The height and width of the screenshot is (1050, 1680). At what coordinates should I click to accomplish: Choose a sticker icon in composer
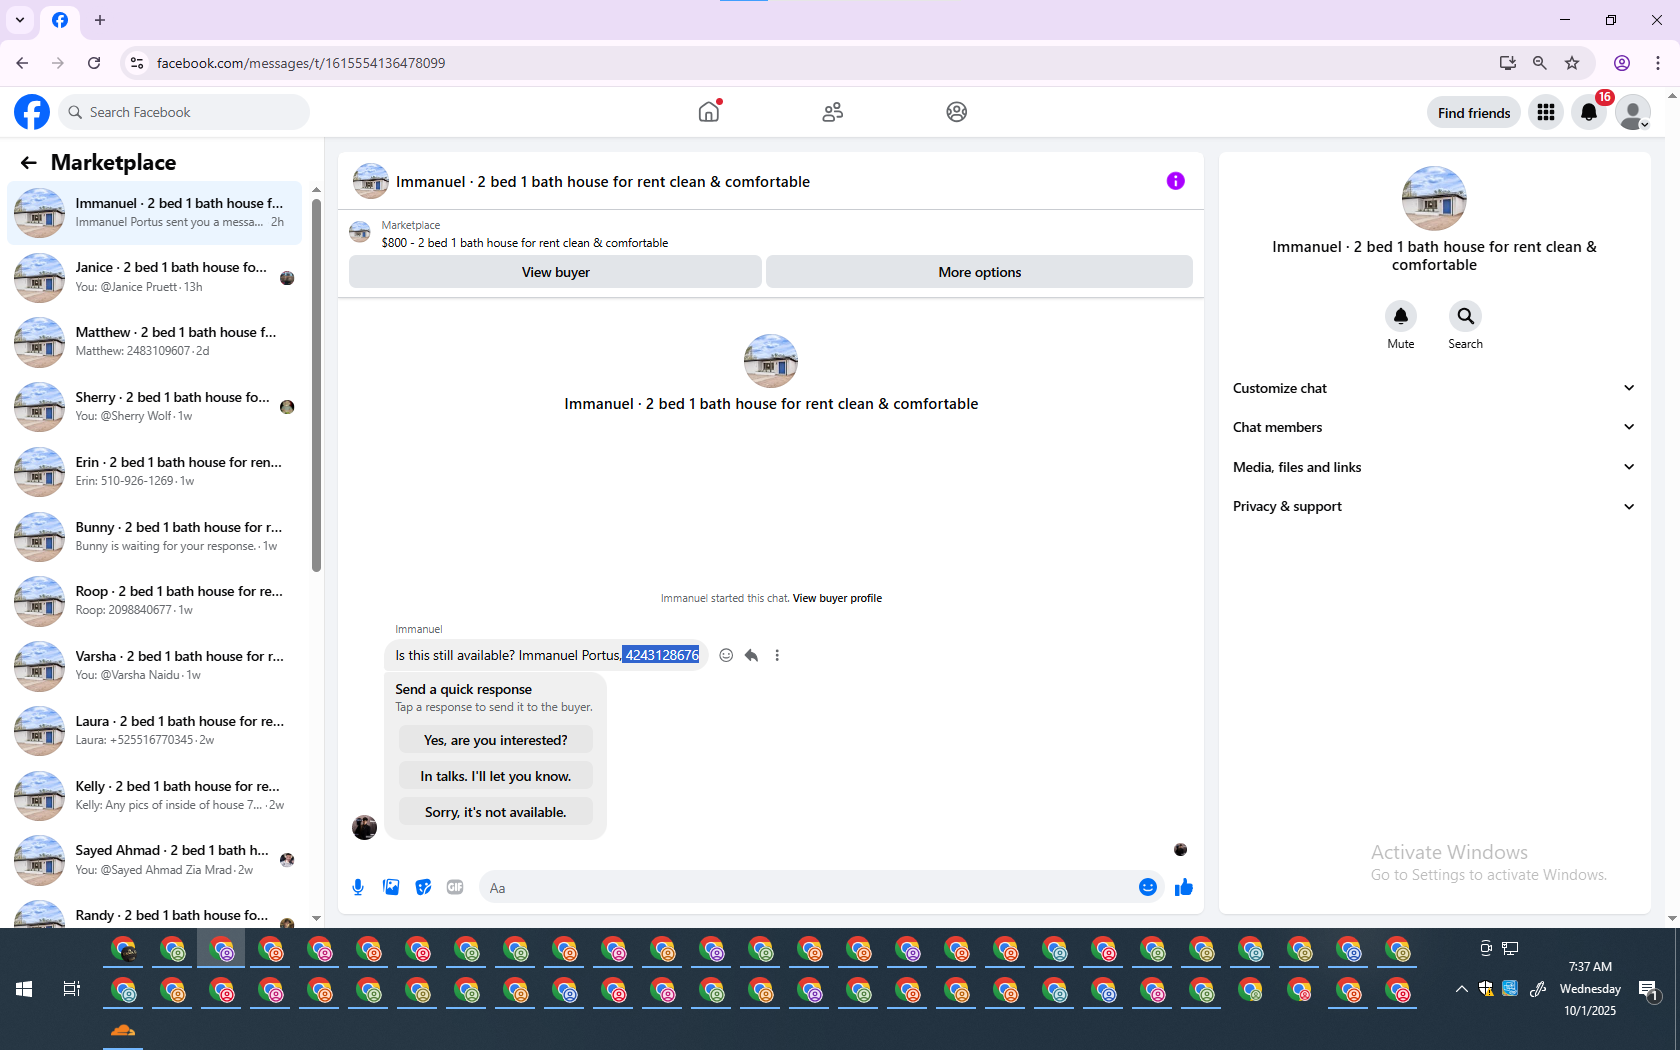click(423, 887)
